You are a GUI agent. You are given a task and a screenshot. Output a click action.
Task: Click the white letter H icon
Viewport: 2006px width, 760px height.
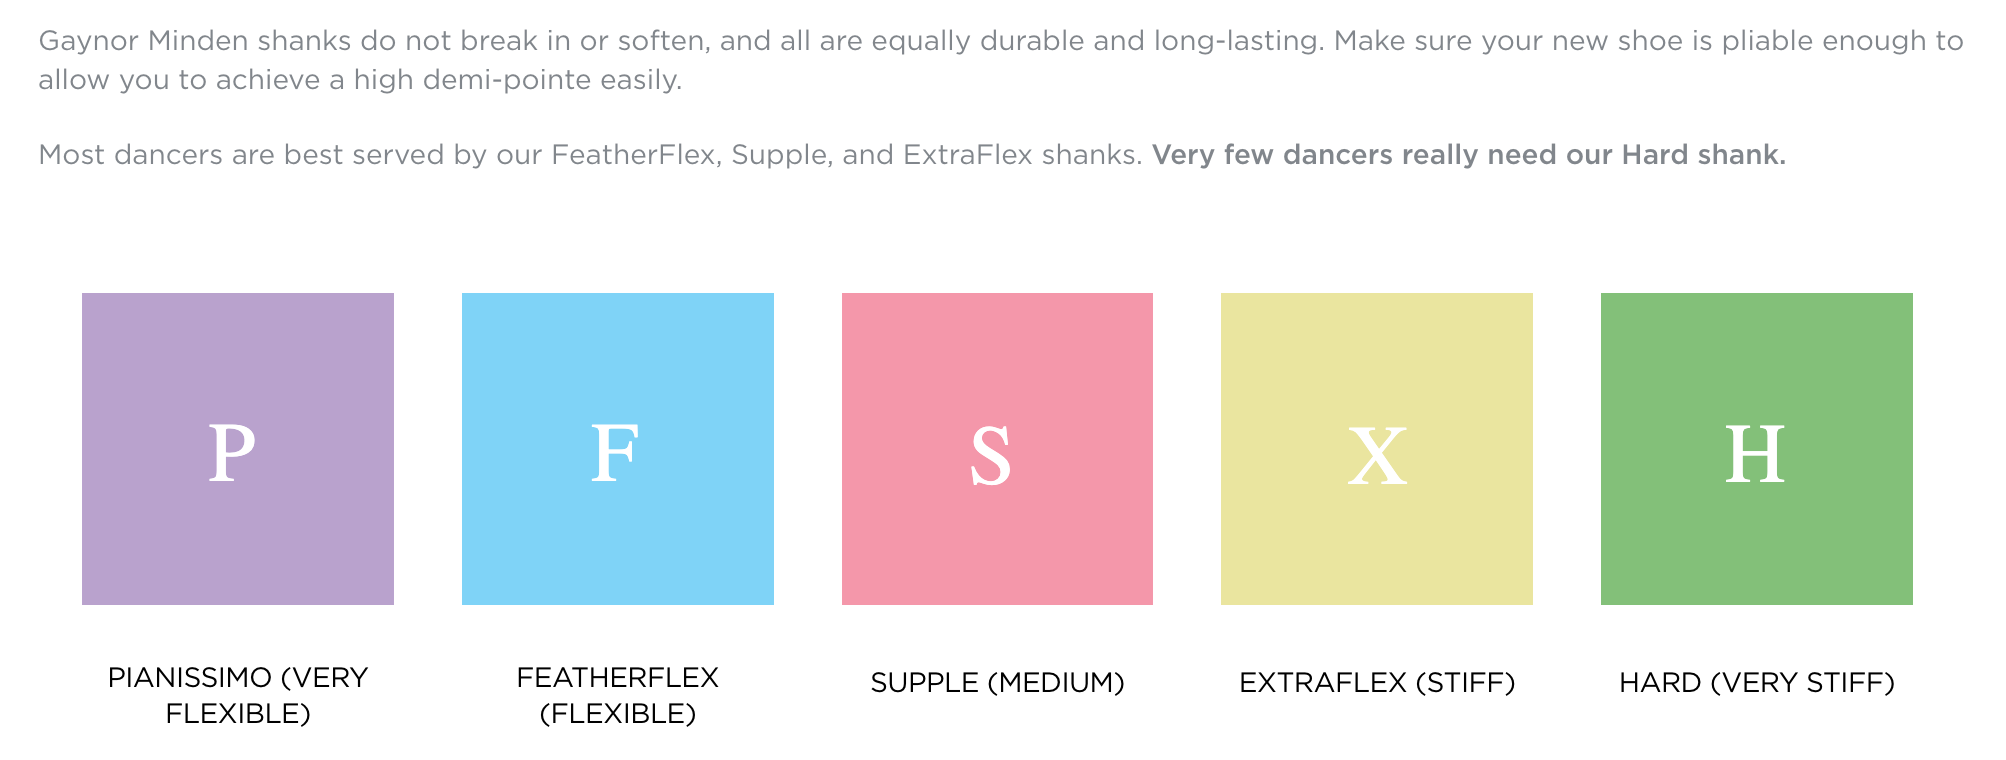tap(1755, 454)
